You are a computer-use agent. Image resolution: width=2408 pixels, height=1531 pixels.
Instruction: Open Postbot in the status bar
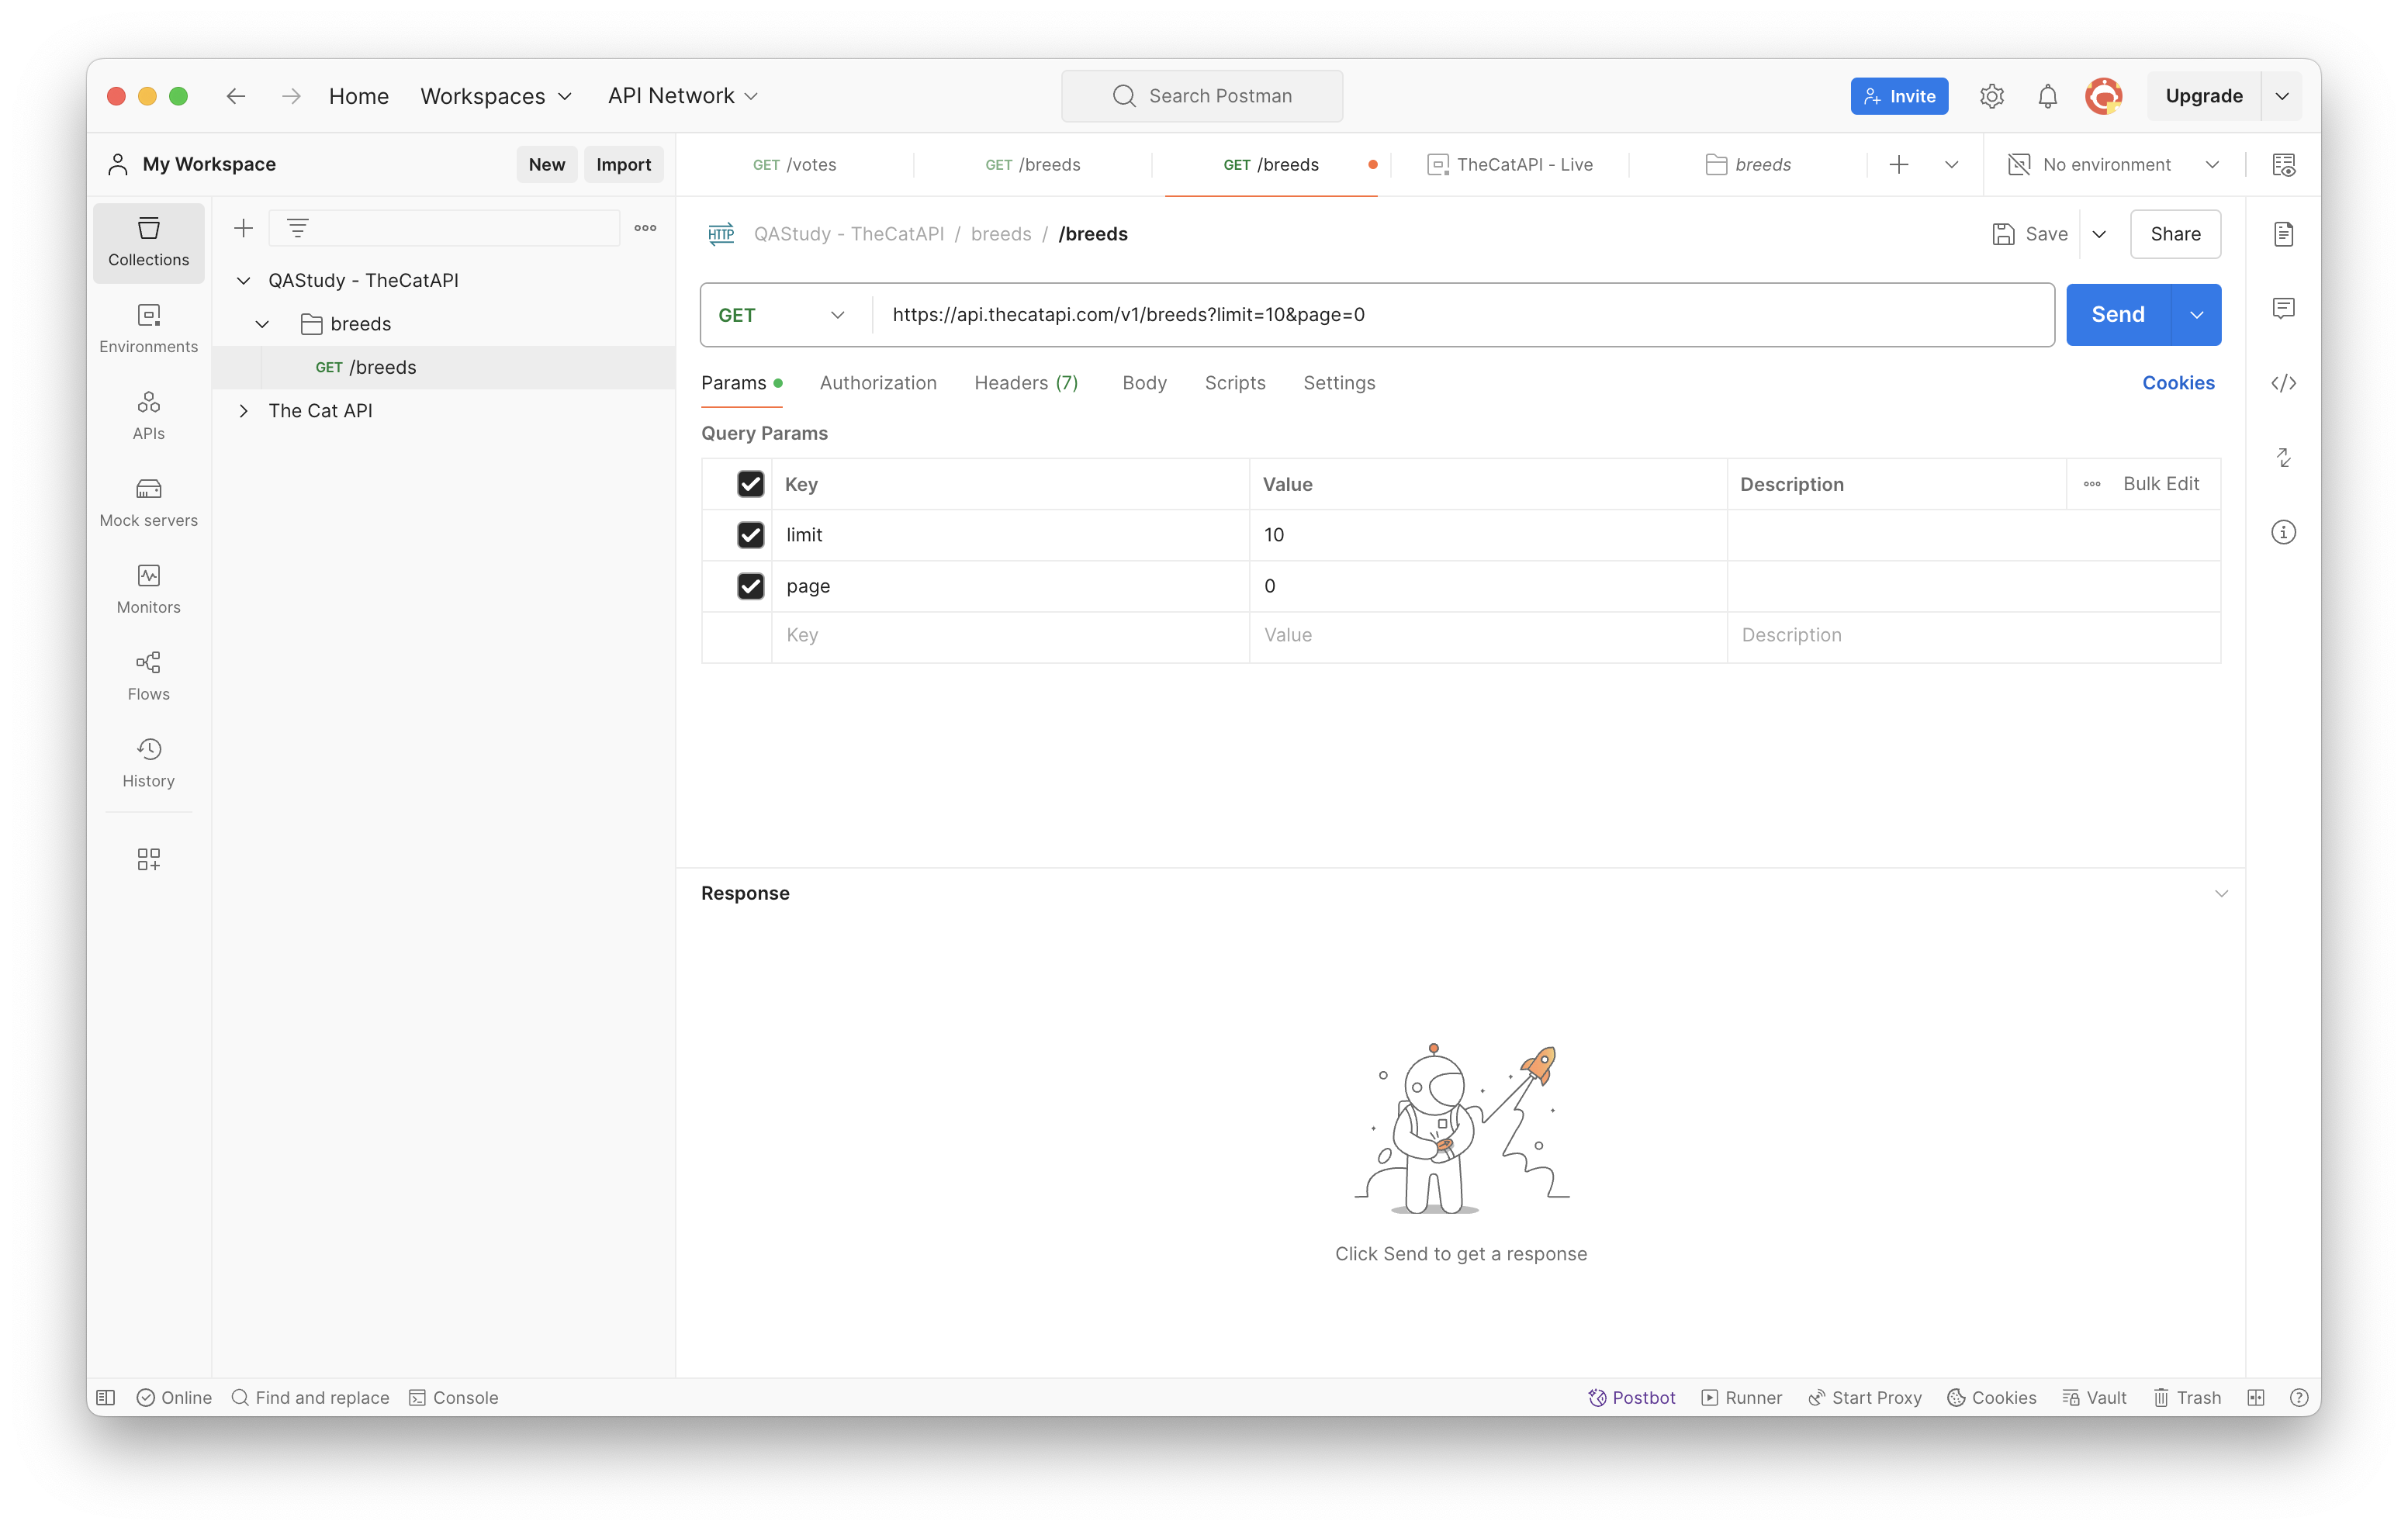1632,1397
